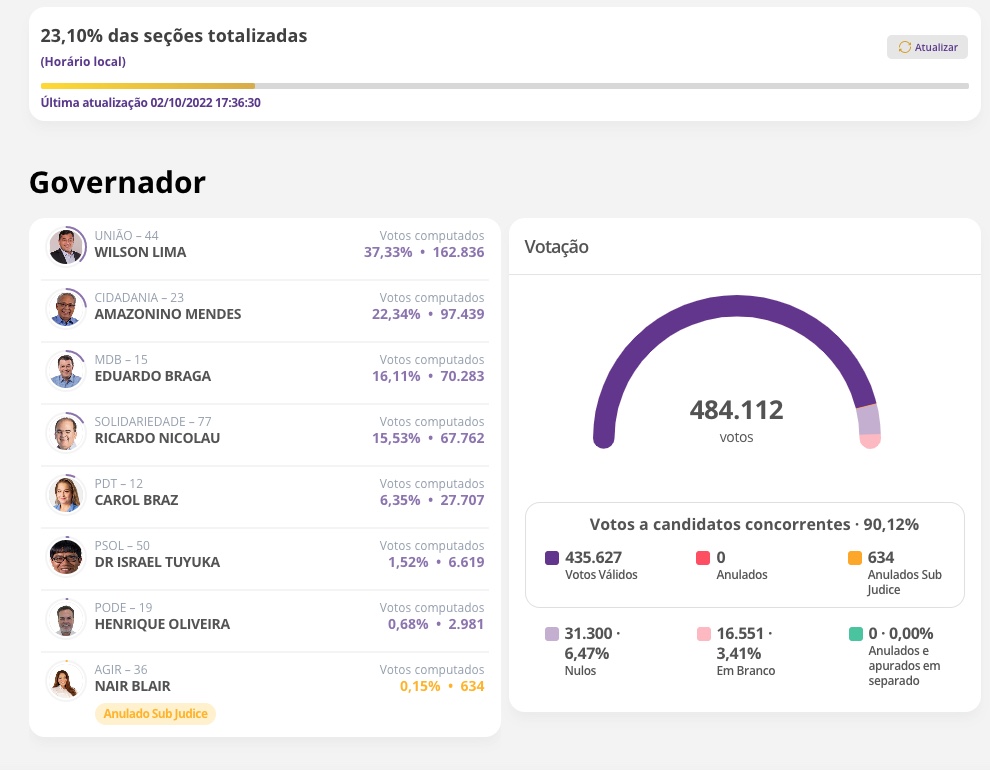The width and height of the screenshot is (990, 770).
Task: Select the red Anulados legend square
Action: click(x=703, y=557)
